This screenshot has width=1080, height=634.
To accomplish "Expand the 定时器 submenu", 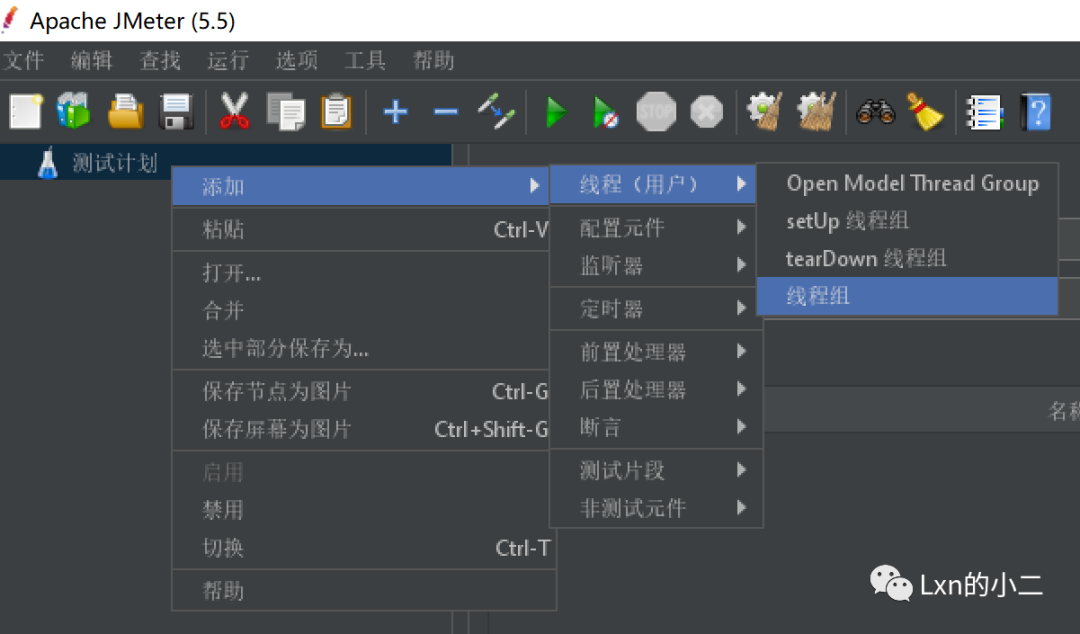I will click(x=656, y=309).
